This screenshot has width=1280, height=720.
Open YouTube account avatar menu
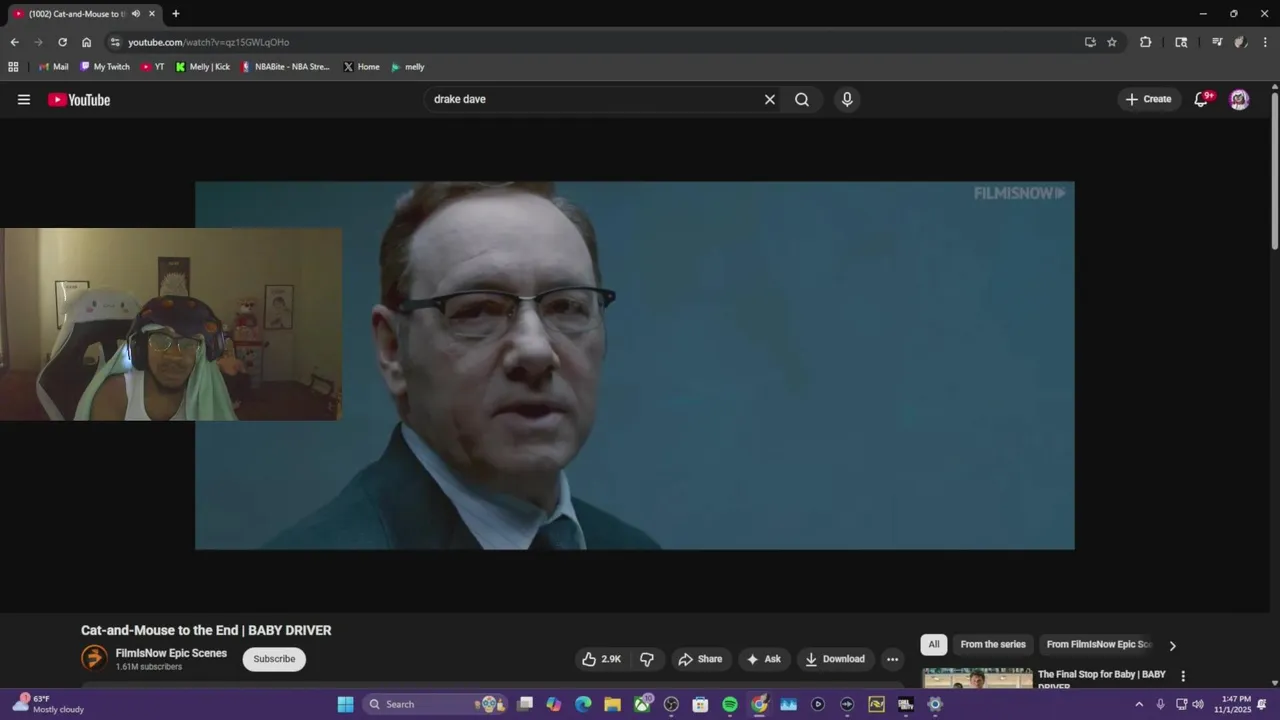coord(1239,99)
